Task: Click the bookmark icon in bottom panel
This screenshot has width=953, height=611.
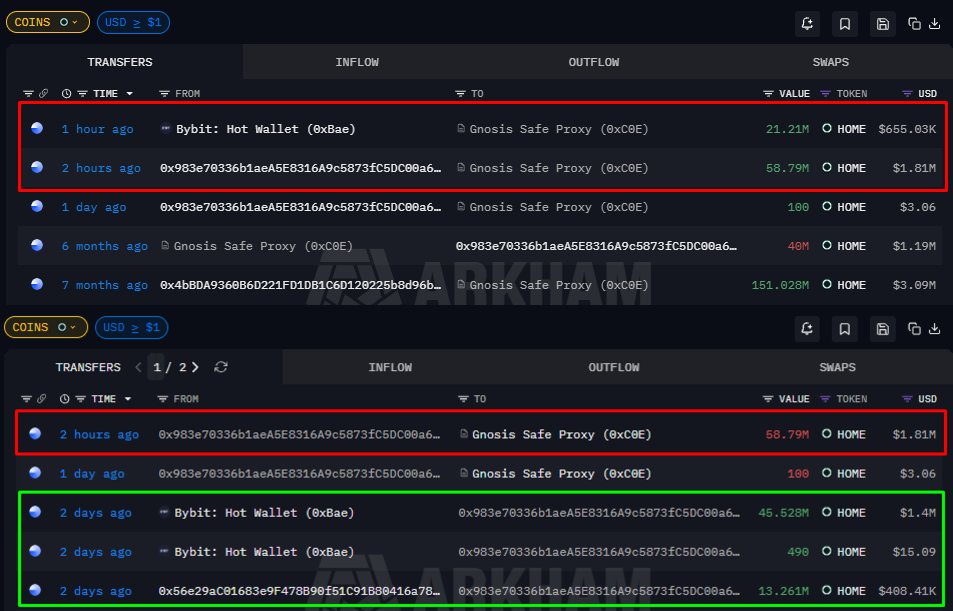Action: tap(845, 328)
